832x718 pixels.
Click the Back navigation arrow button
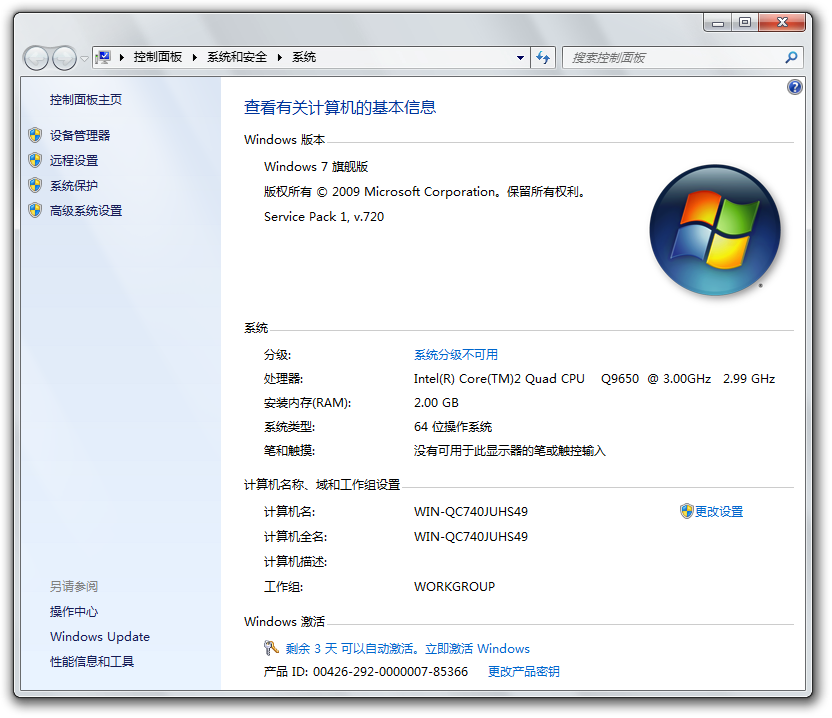pyautogui.click(x=36, y=58)
